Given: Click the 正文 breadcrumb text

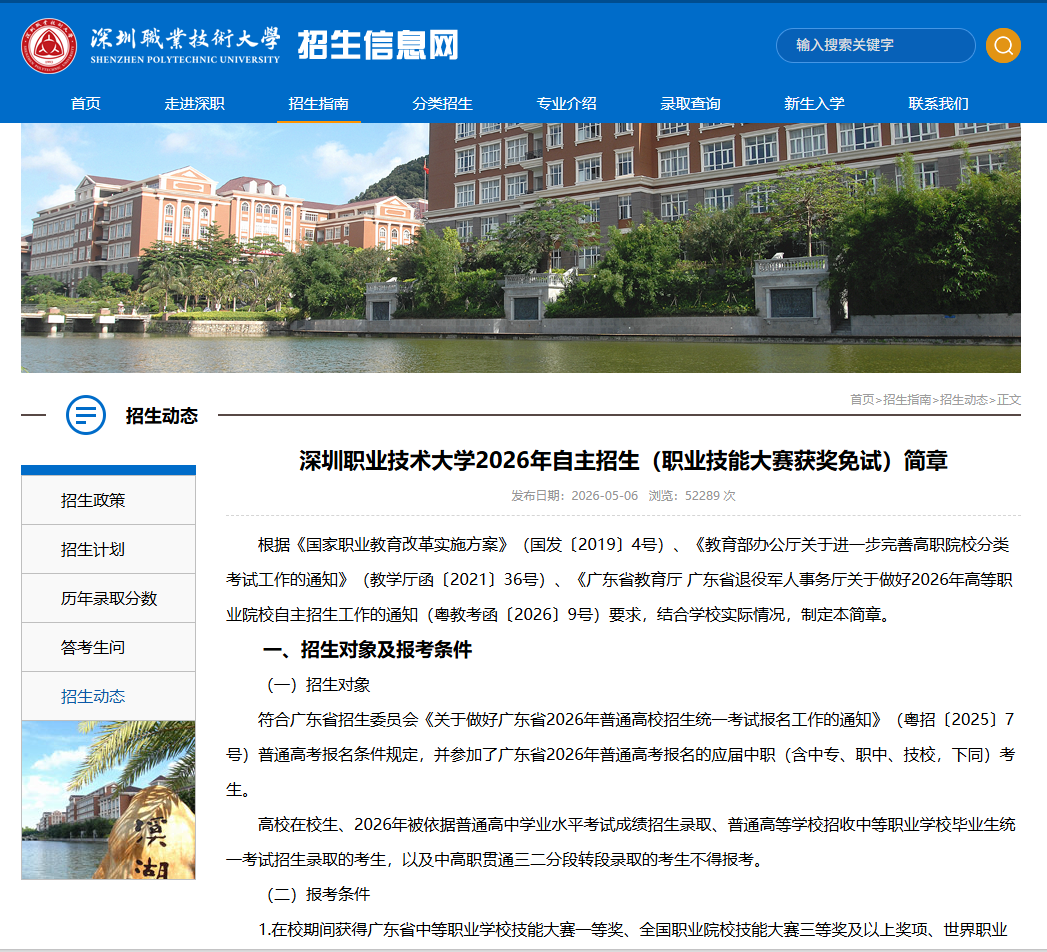Looking at the screenshot, I should (x=1009, y=399).
